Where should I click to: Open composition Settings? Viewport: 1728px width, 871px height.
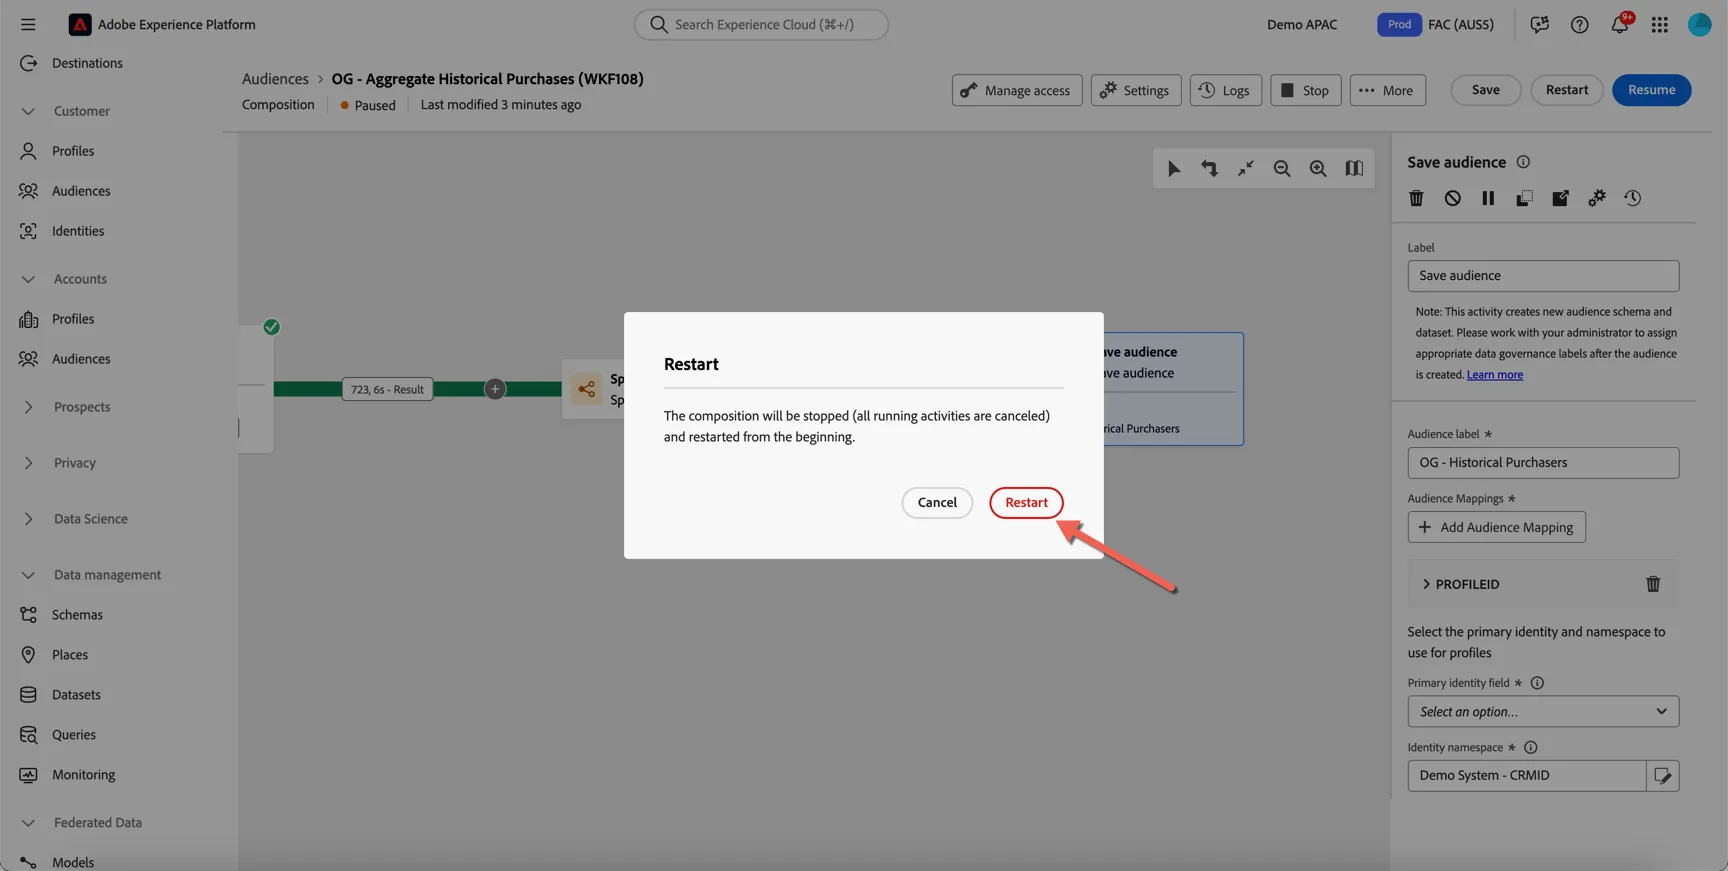[1136, 90]
